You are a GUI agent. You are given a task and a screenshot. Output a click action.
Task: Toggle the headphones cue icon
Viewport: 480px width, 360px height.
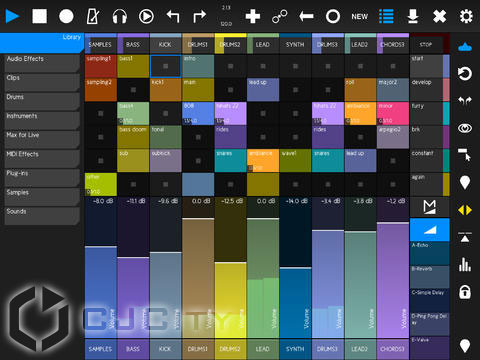119,16
